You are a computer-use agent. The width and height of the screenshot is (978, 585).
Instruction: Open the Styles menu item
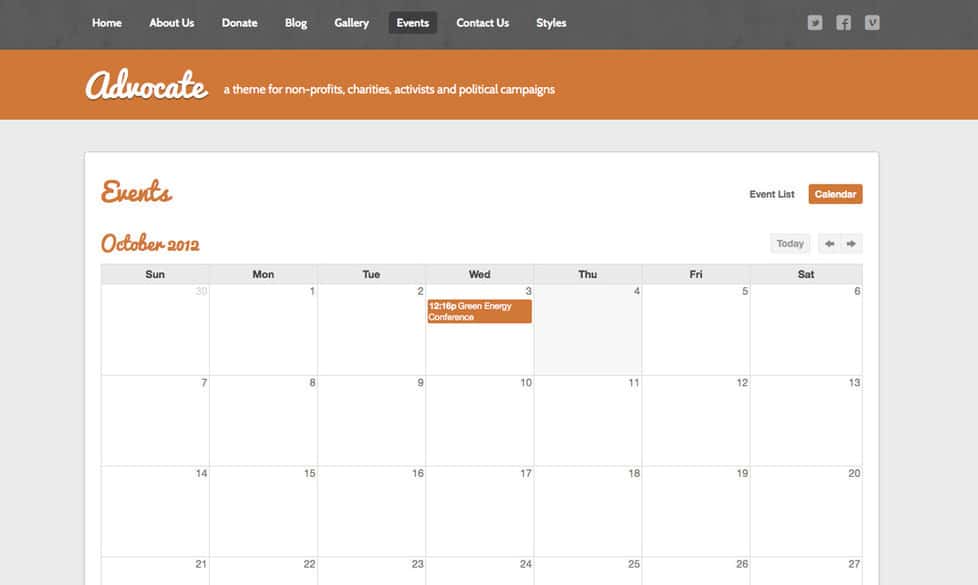[551, 23]
